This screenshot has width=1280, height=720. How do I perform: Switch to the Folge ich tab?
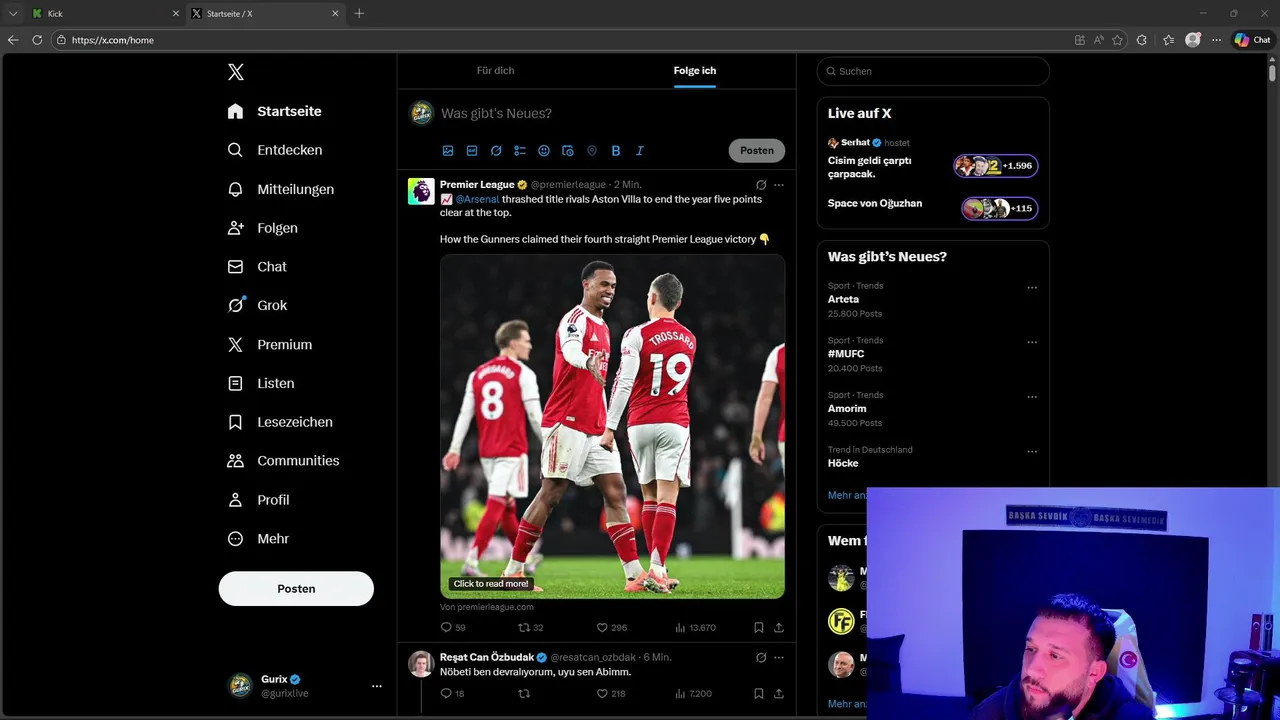click(695, 71)
